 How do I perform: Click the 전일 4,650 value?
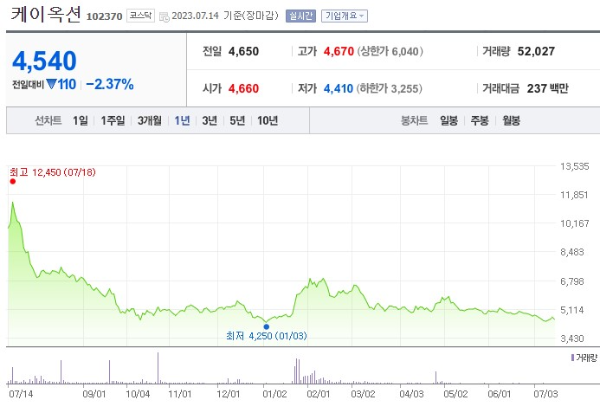click(x=243, y=51)
